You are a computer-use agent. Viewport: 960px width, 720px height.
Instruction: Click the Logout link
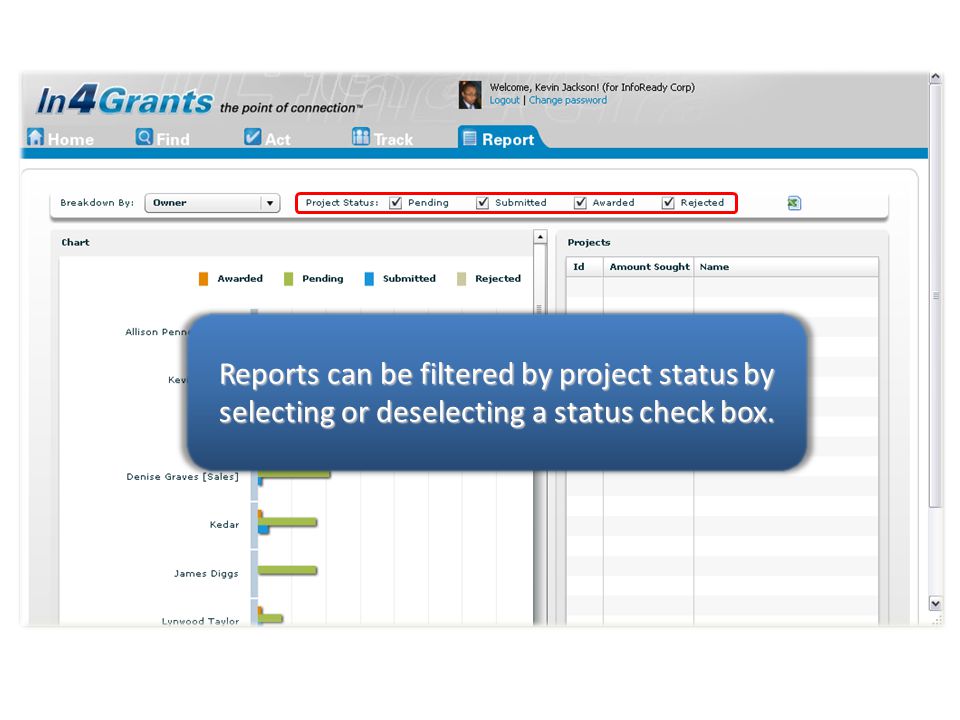(504, 100)
